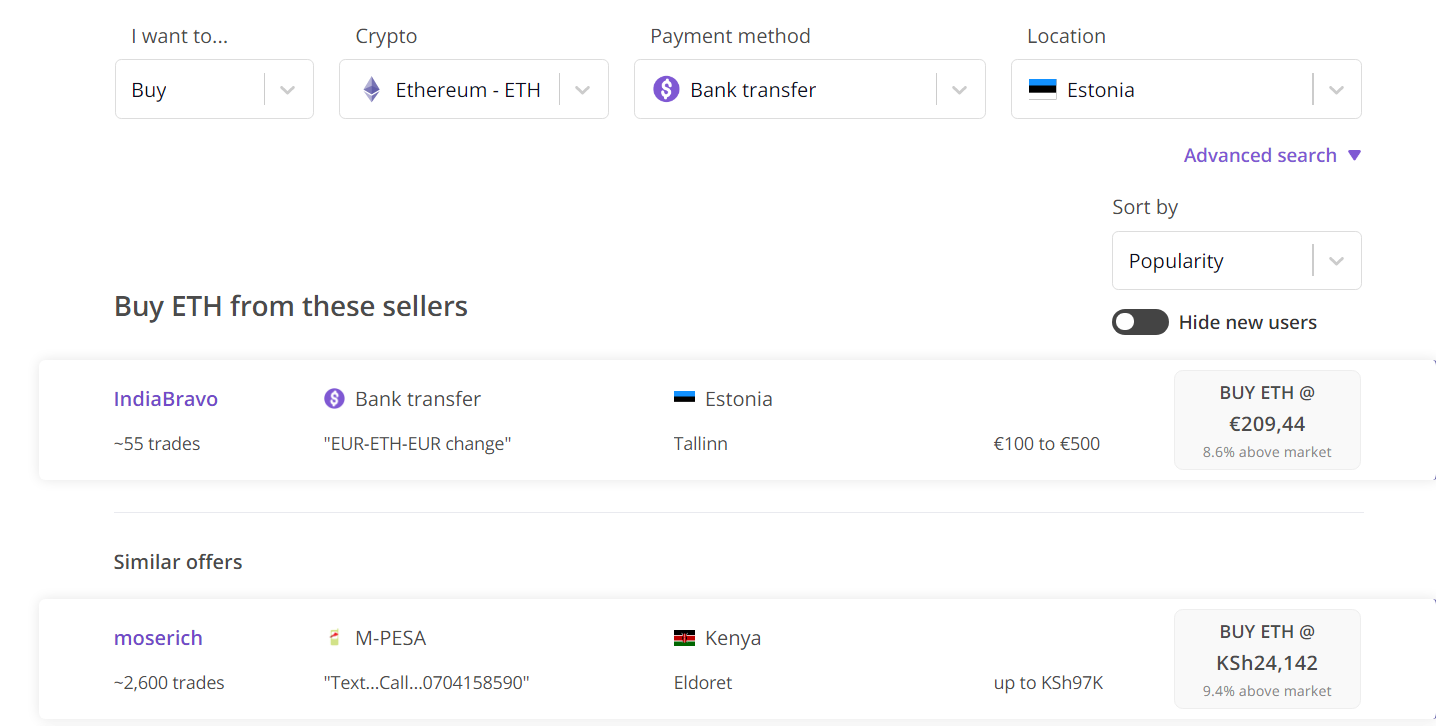Open the Location dropdown chevron
1436x726 pixels.
click(x=1336, y=90)
